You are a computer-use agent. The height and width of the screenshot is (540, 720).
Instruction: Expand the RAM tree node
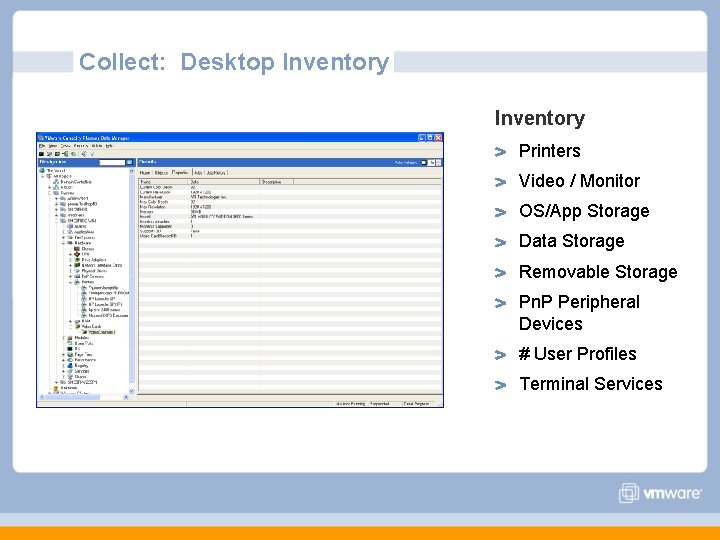tap(70, 321)
